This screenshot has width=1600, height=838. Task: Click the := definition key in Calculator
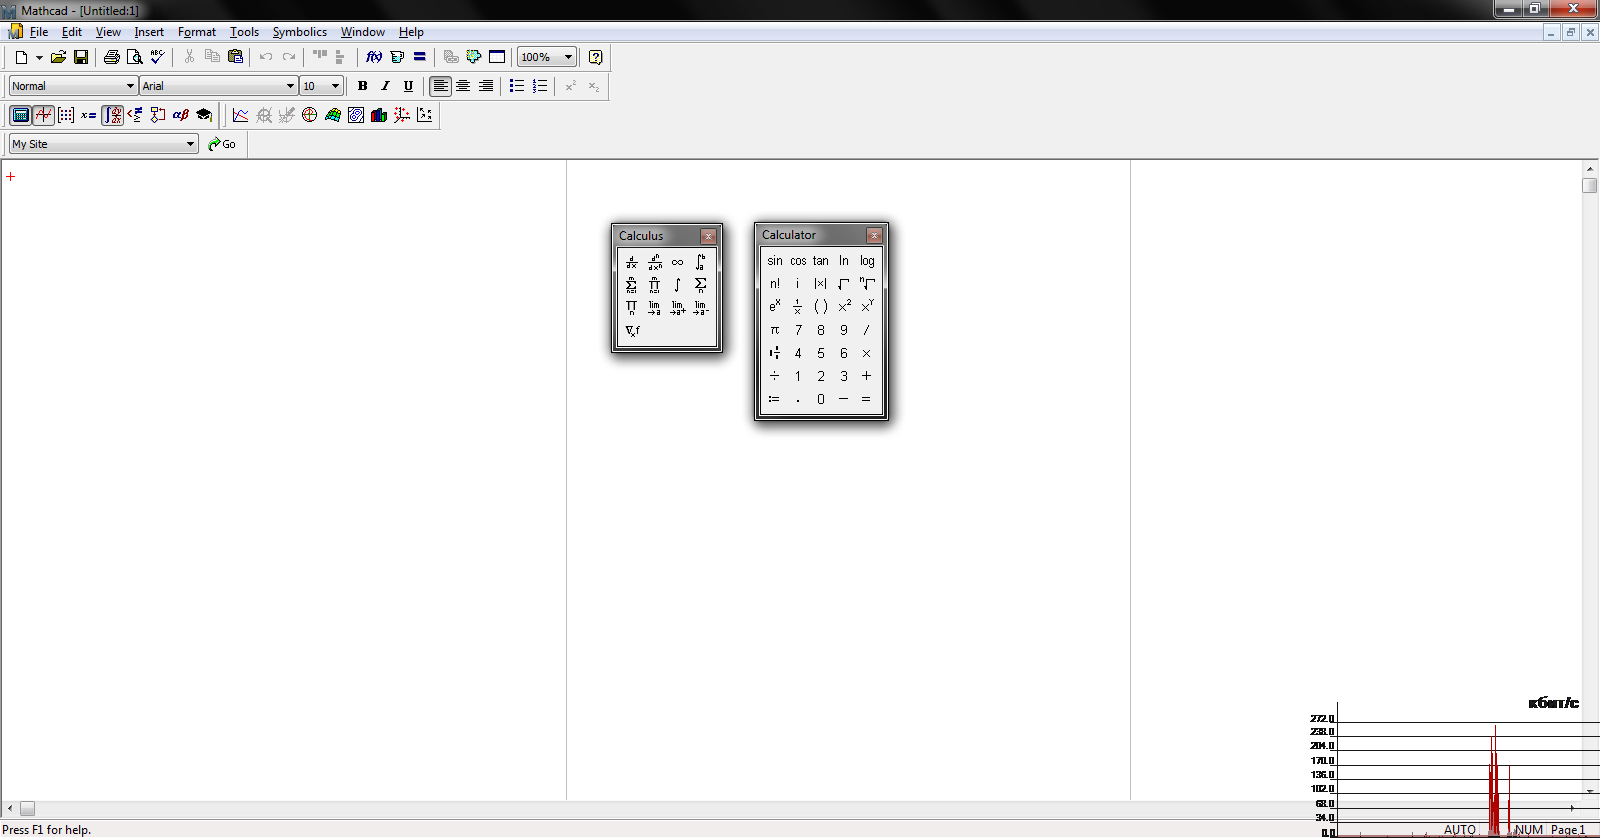775,399
